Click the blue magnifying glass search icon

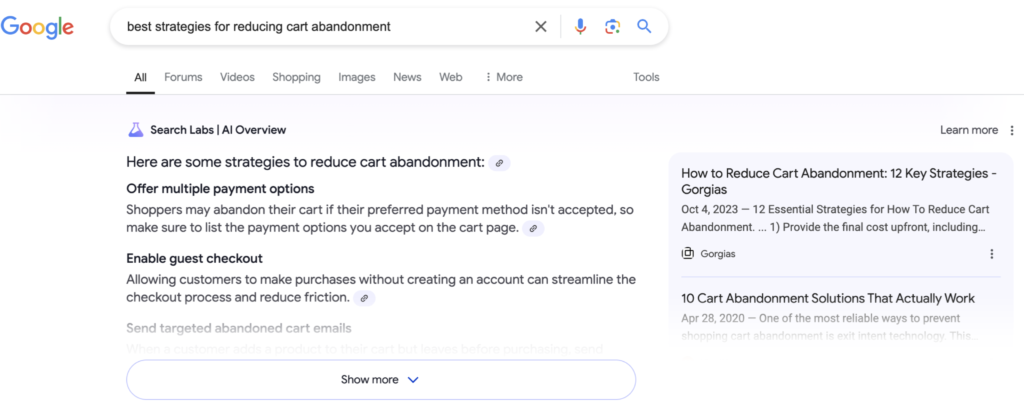(644, 27)
